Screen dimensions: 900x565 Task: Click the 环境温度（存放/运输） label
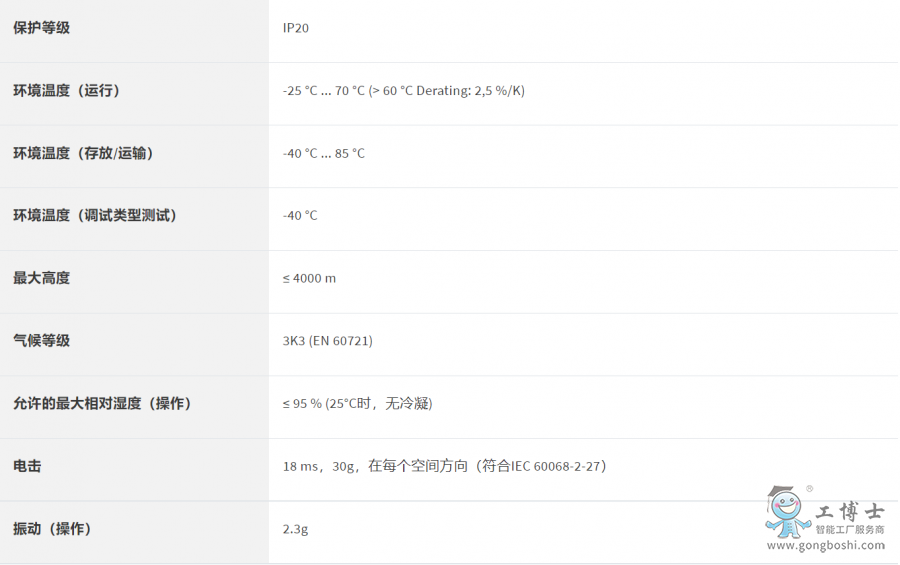[83, 153]
